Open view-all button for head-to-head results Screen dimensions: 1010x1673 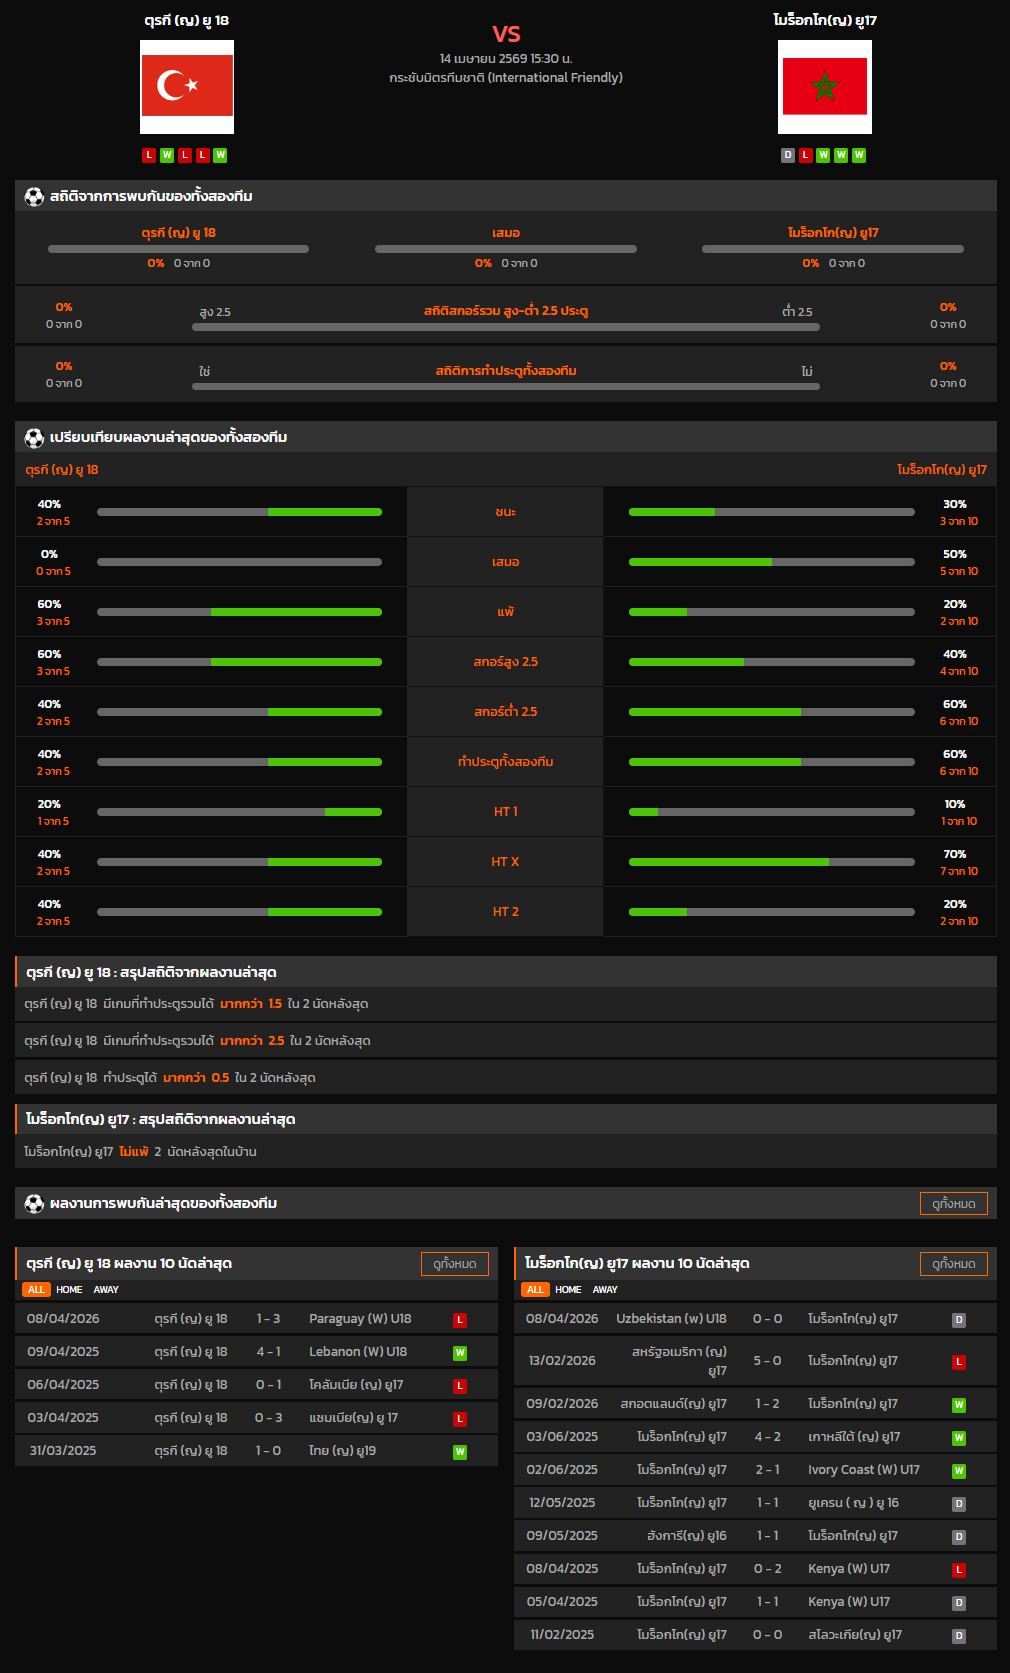(953, 1204)
